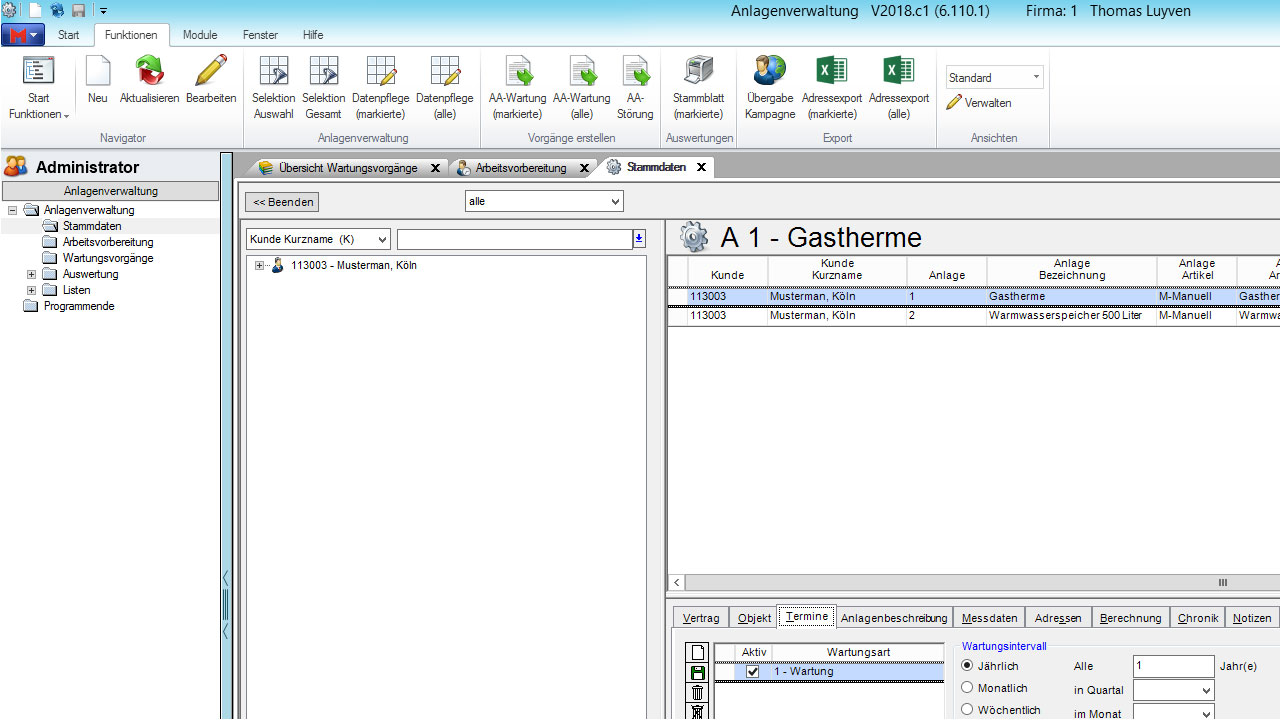Open the Kunde Kurzname (K) dropdown
The height and width of the screenshot is (720, 1280).
tap(318, 239)
